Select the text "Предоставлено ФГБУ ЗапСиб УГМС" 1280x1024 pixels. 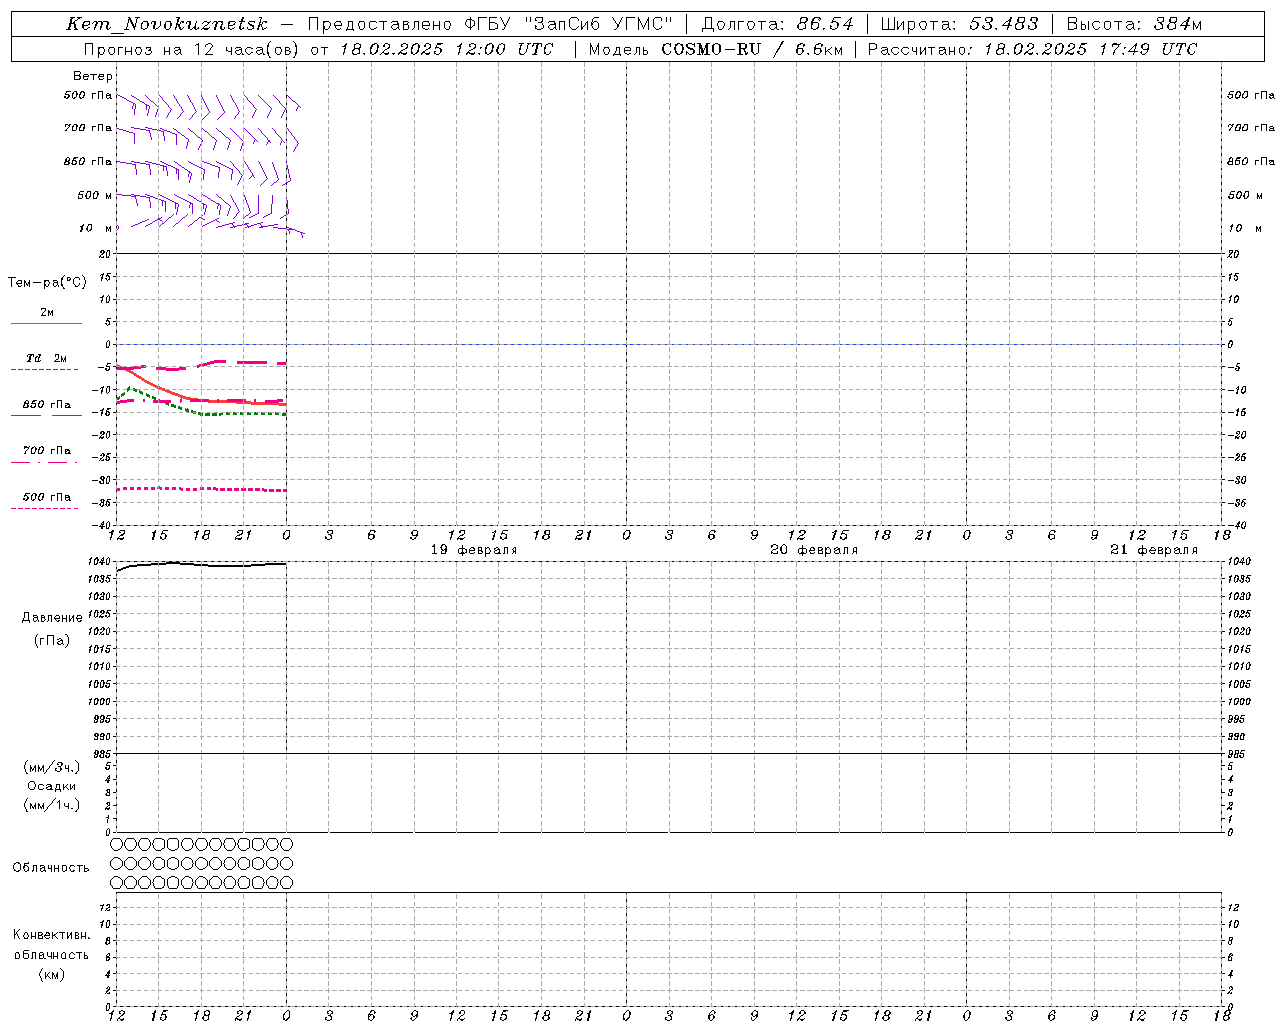[x=490, y=24]
